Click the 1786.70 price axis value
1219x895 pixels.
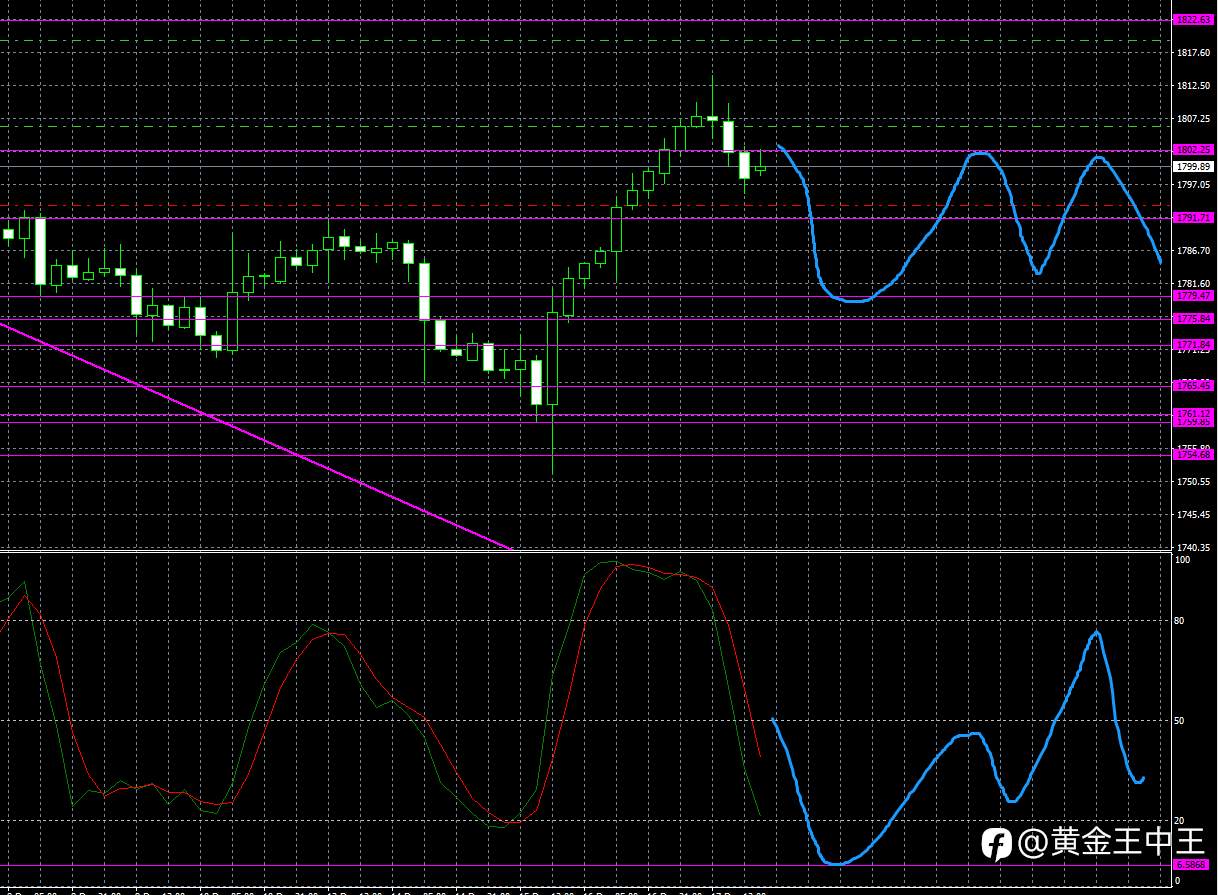click(1195, 251)
